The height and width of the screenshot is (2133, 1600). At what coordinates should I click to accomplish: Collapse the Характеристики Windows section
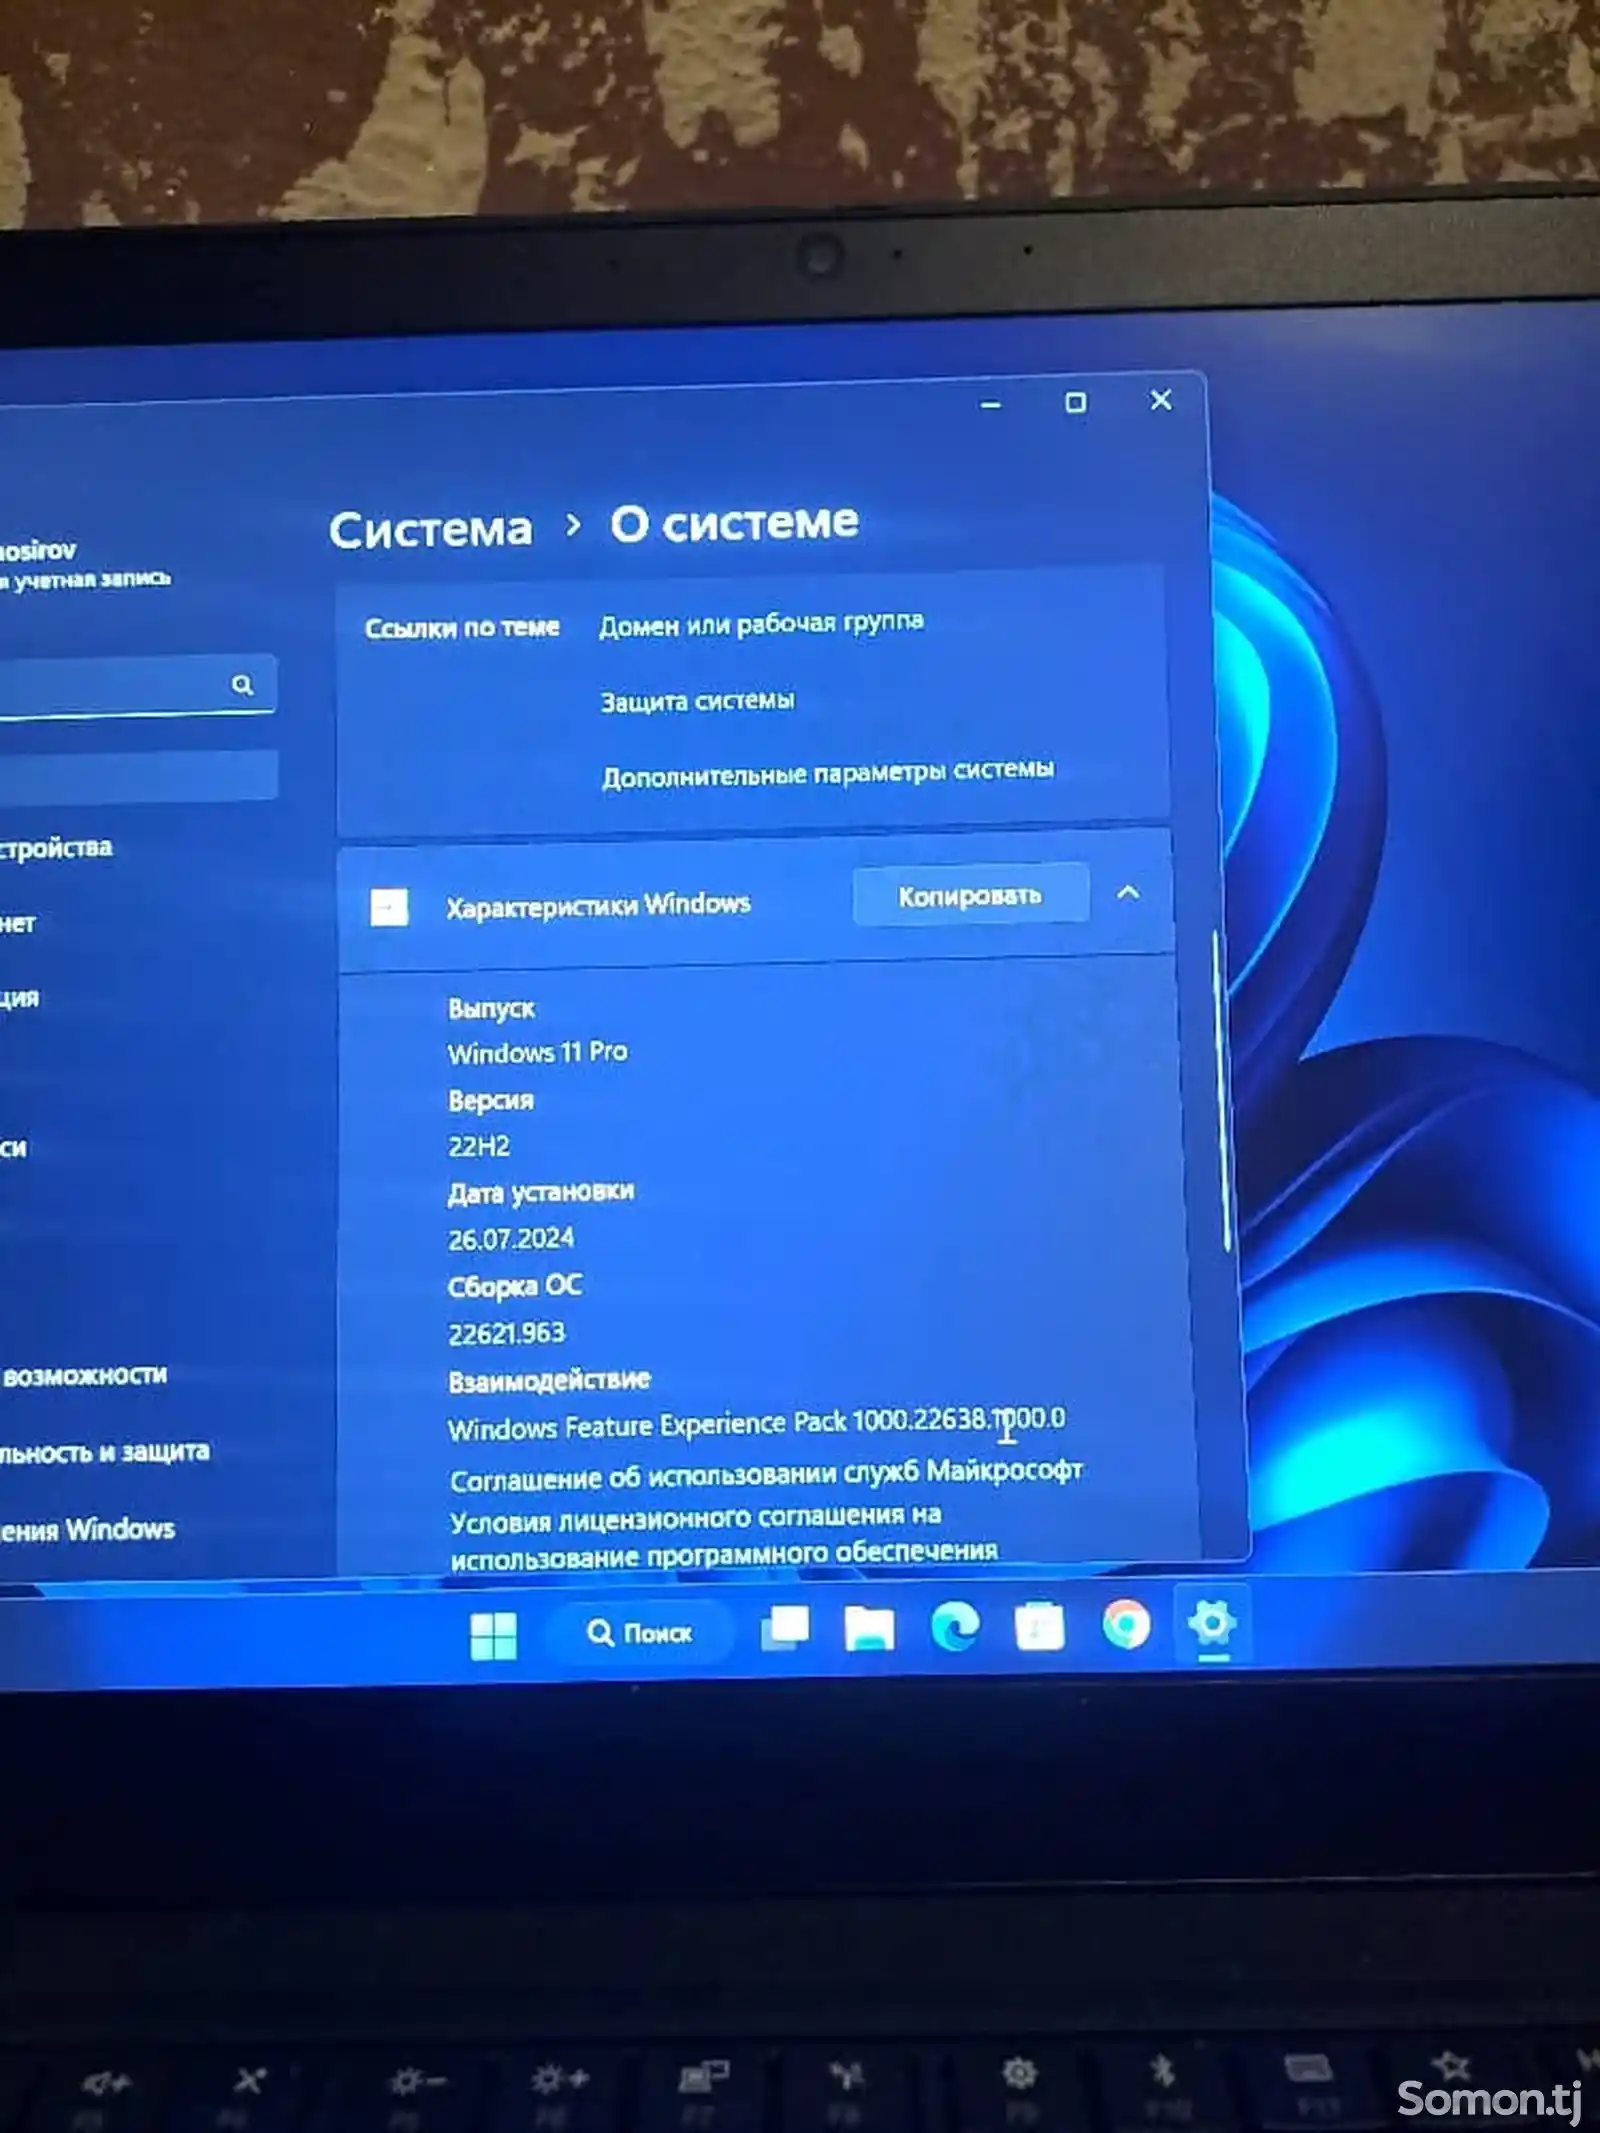[x=1128, y=892]
